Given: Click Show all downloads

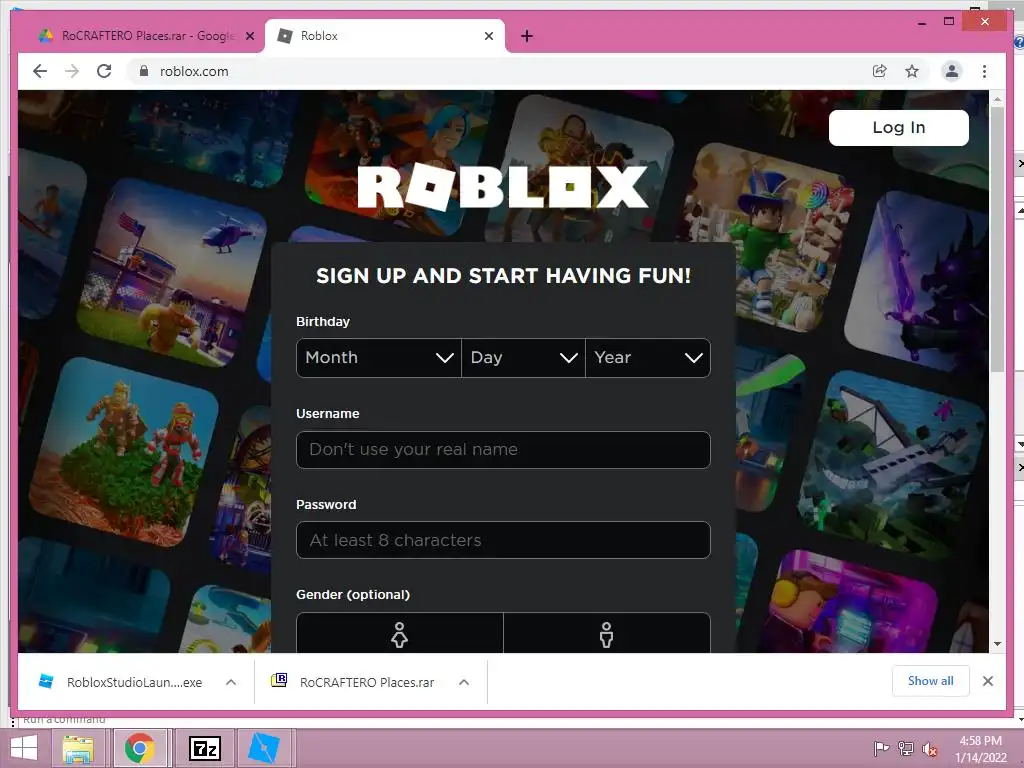Looking at the screenshot, I should (931, 681).
